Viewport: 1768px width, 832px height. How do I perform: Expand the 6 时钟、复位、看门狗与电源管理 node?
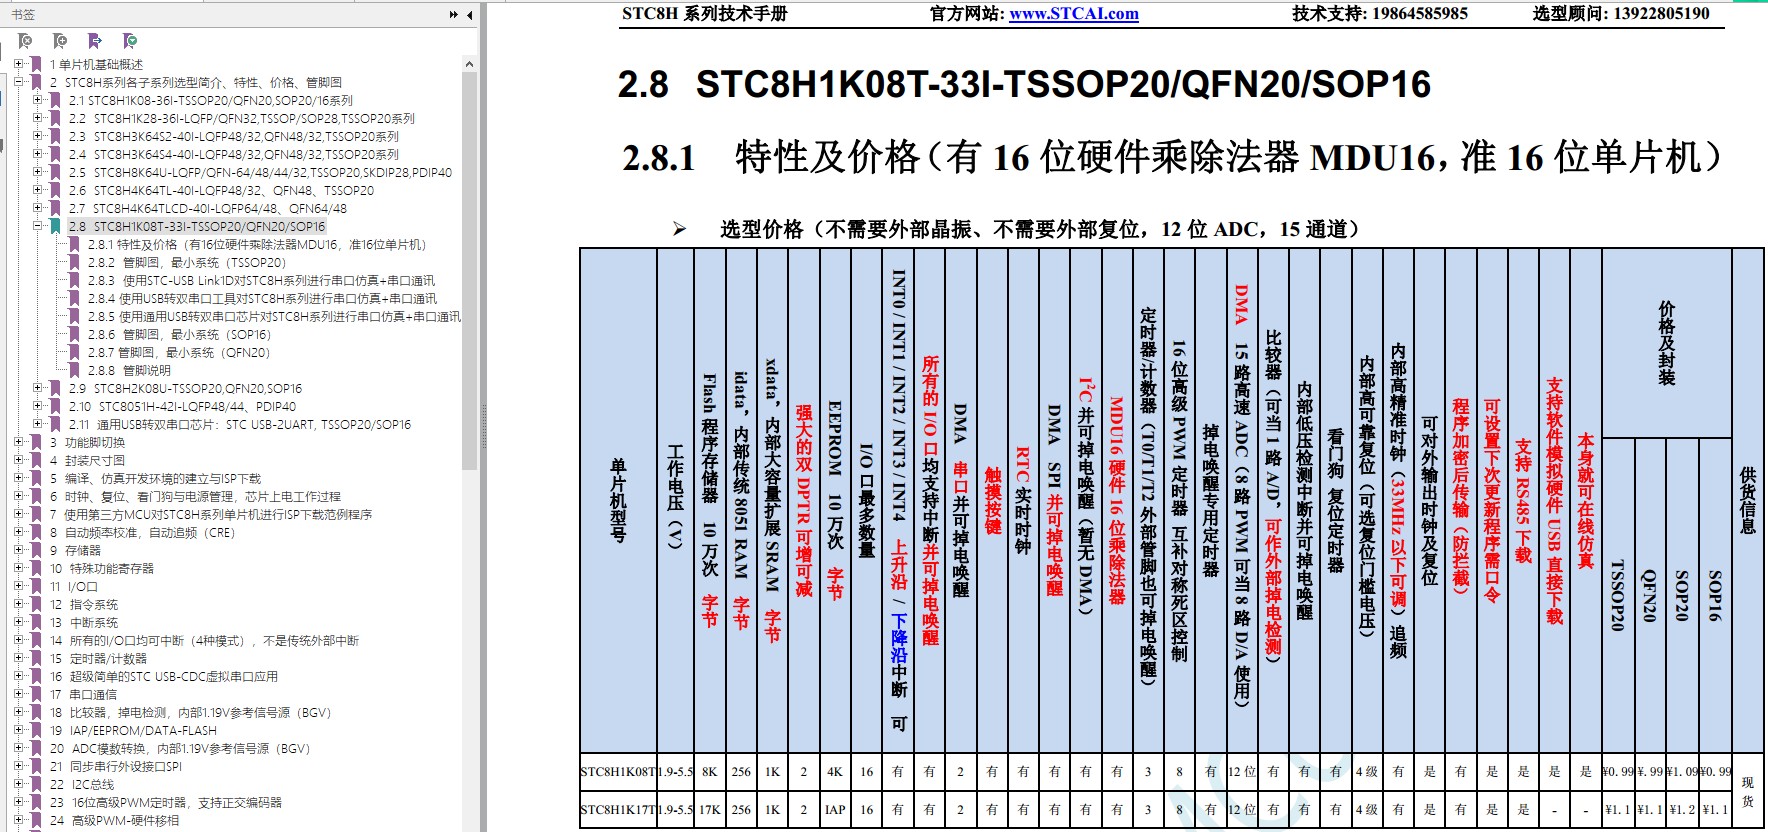(x=18, y=495)
